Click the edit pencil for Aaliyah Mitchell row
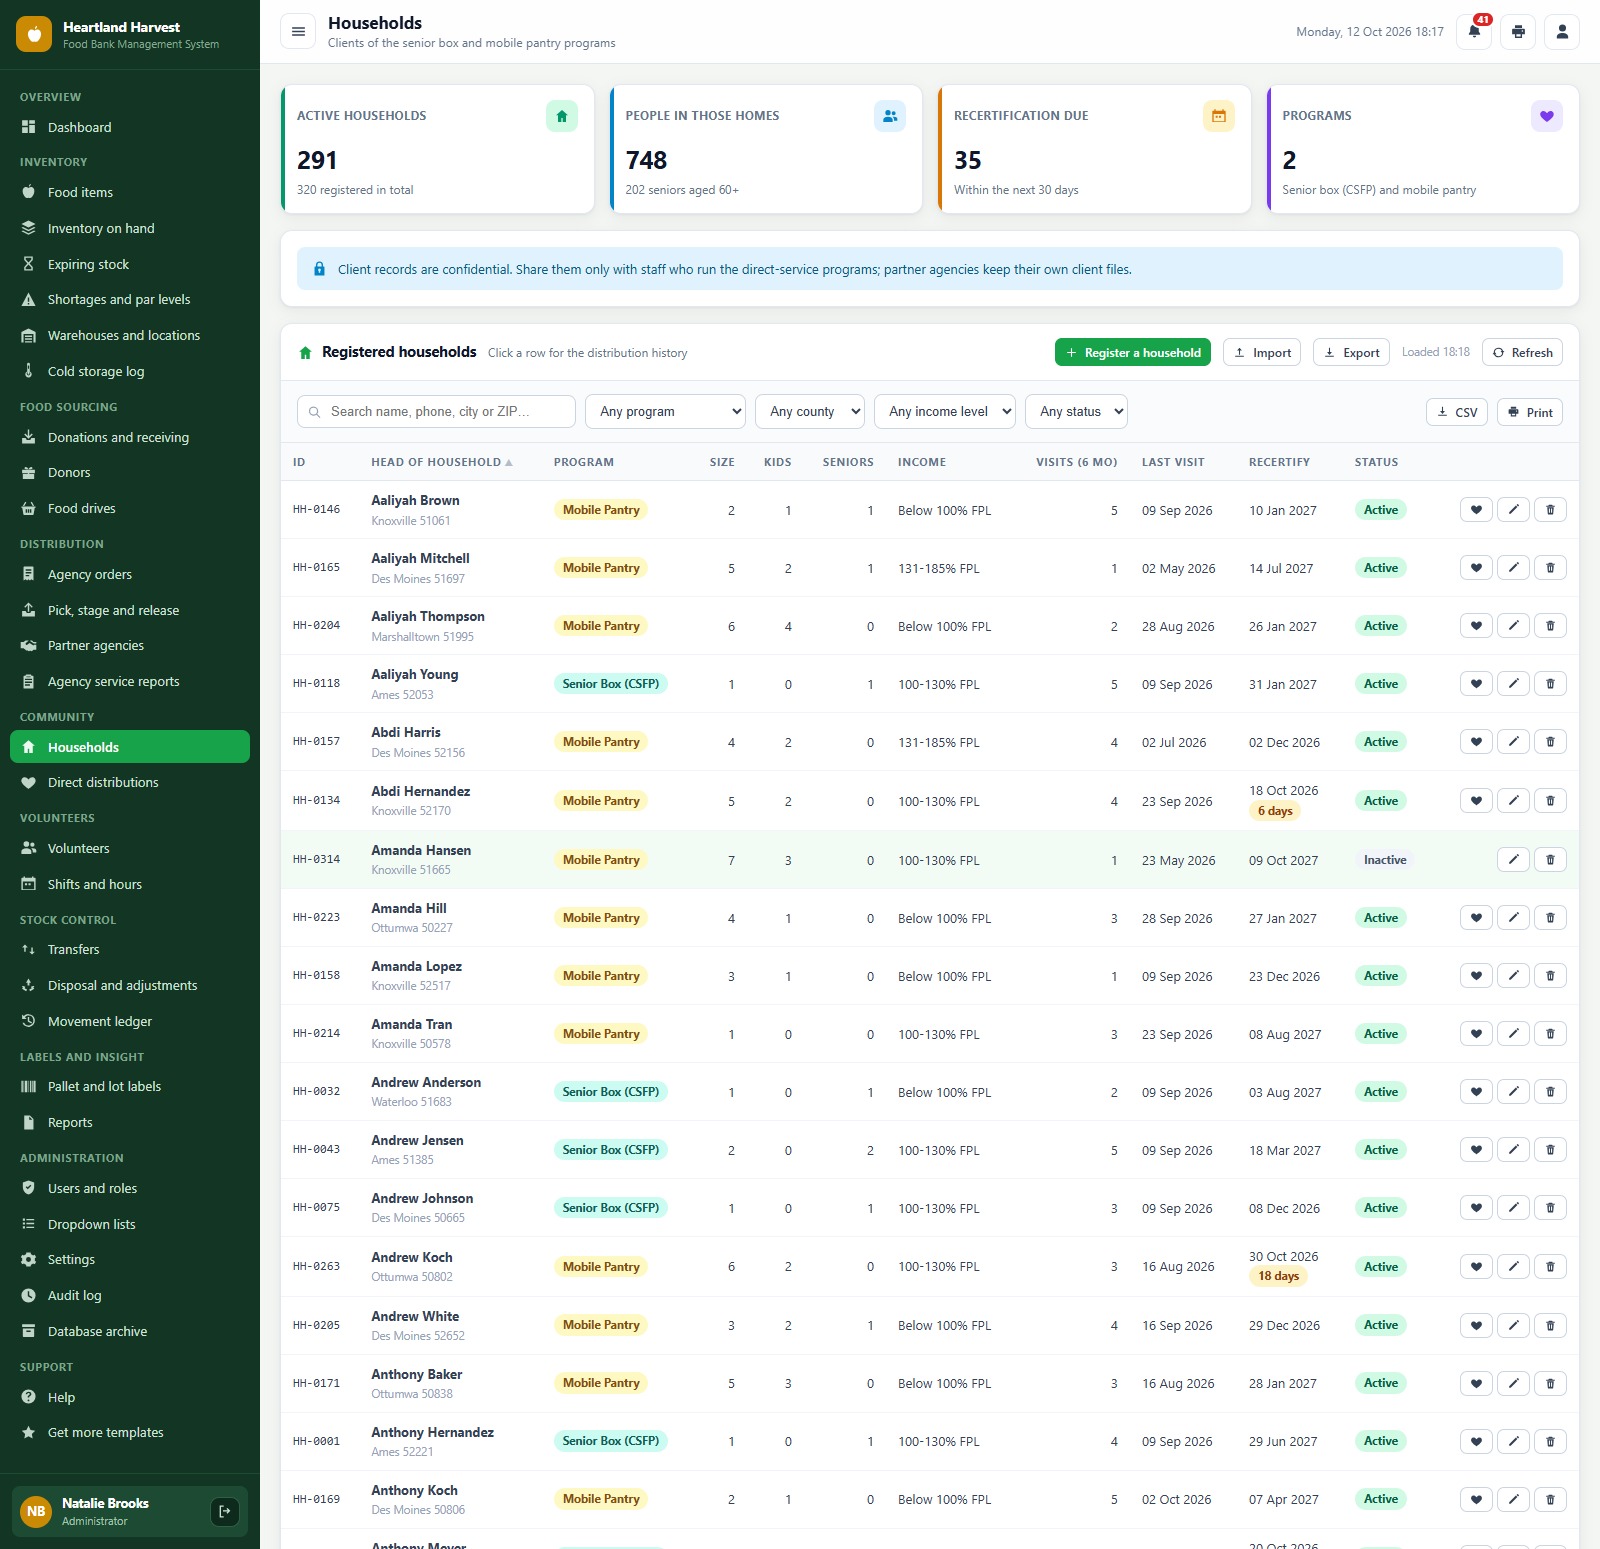The image size is (1600, 1549). tap(1514, 568)
